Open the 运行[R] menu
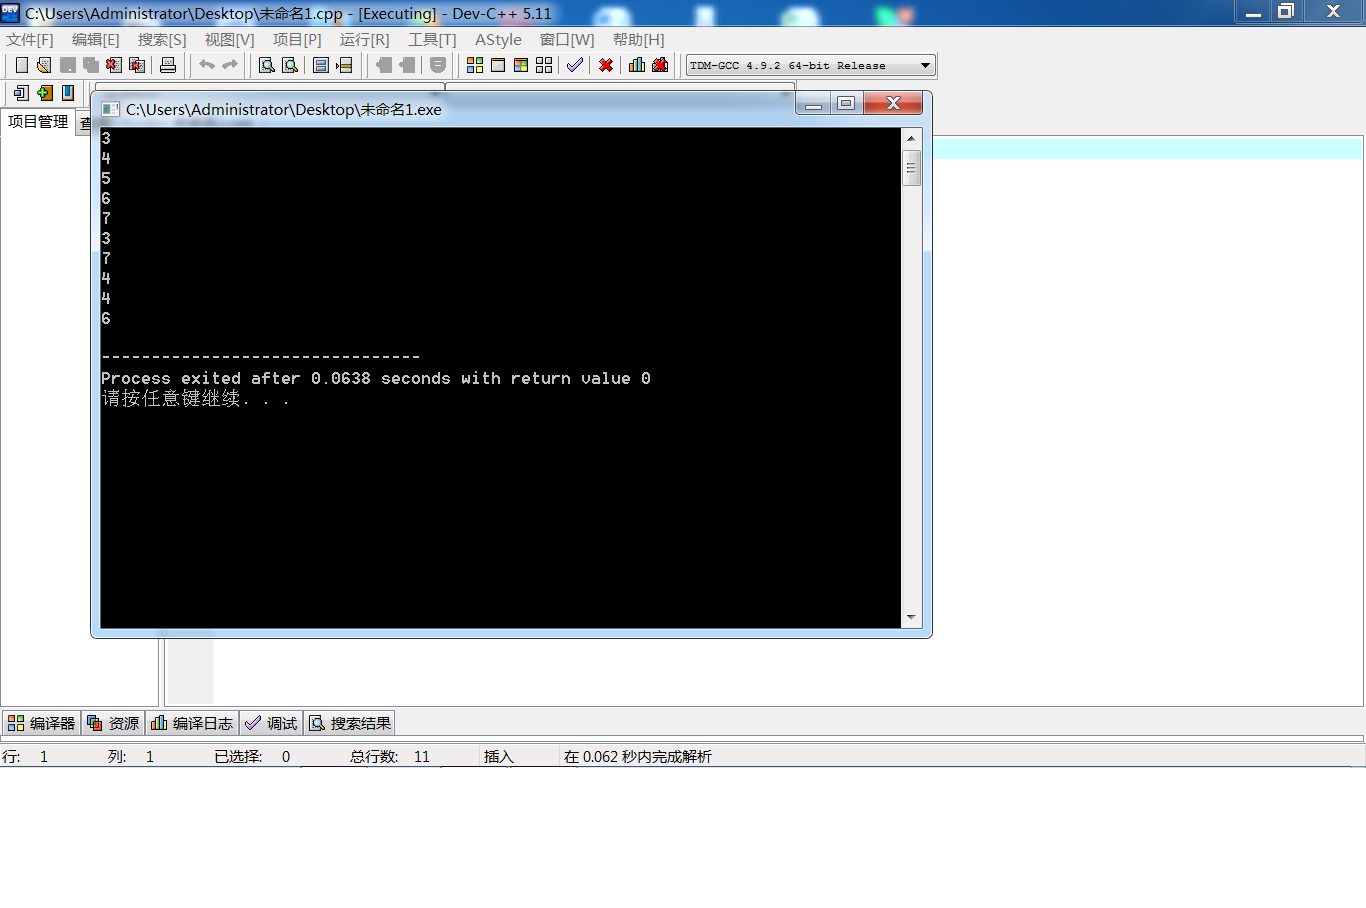The height and width of the screenshot is (908, 1366). click(365, 39)
